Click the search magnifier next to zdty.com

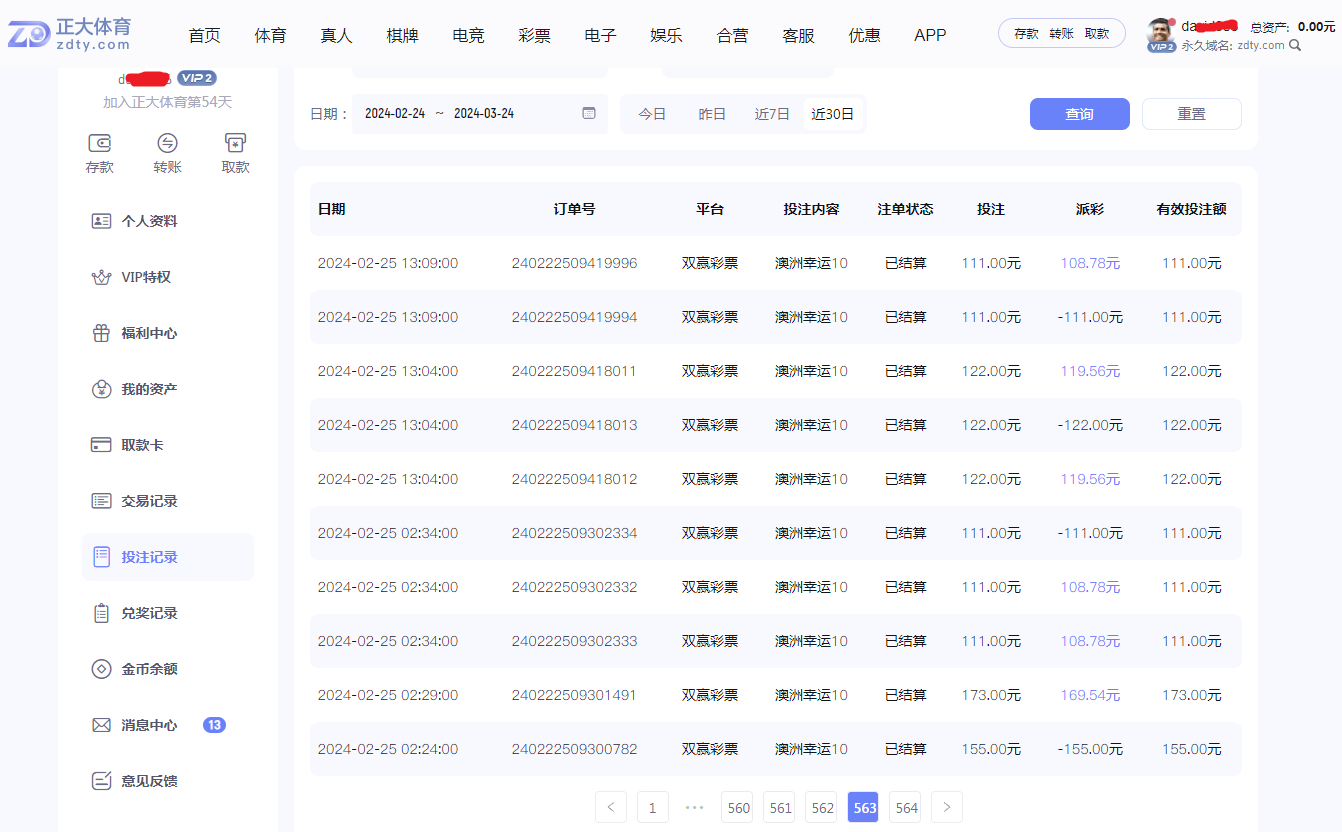(x=1295, y=45)
